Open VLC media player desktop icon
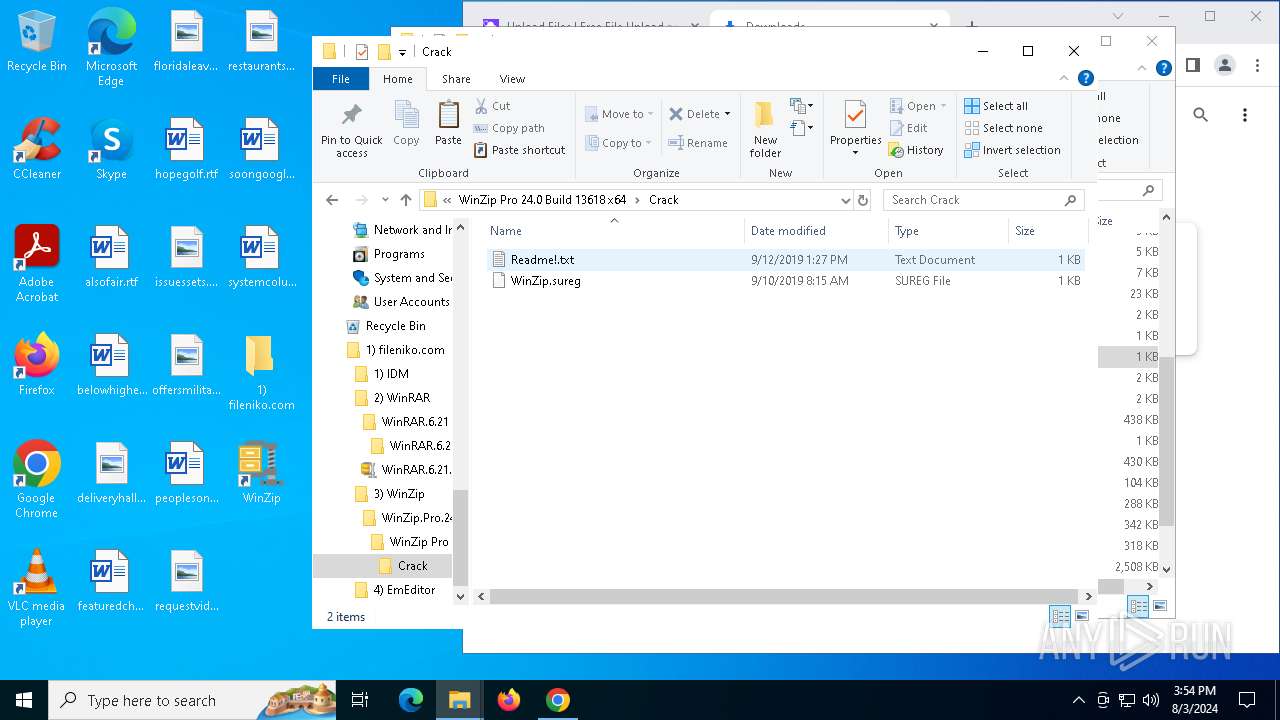This screenshot has width=1280, height=720. 37,588
